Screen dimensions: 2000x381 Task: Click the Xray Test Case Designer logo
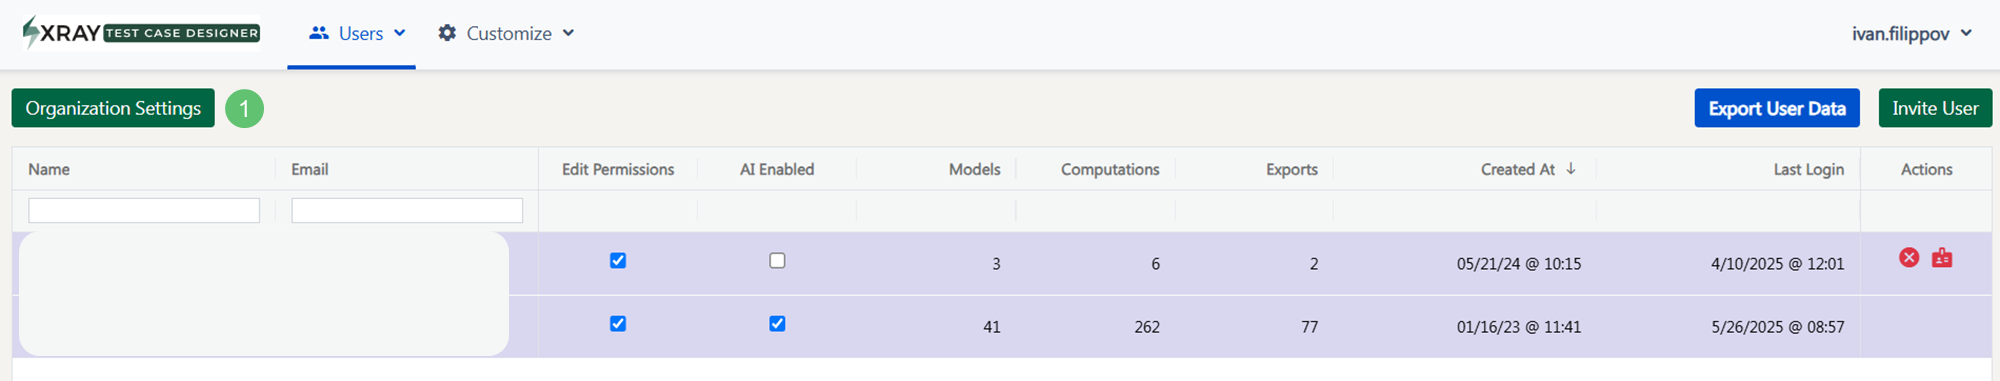coord(141,33)
